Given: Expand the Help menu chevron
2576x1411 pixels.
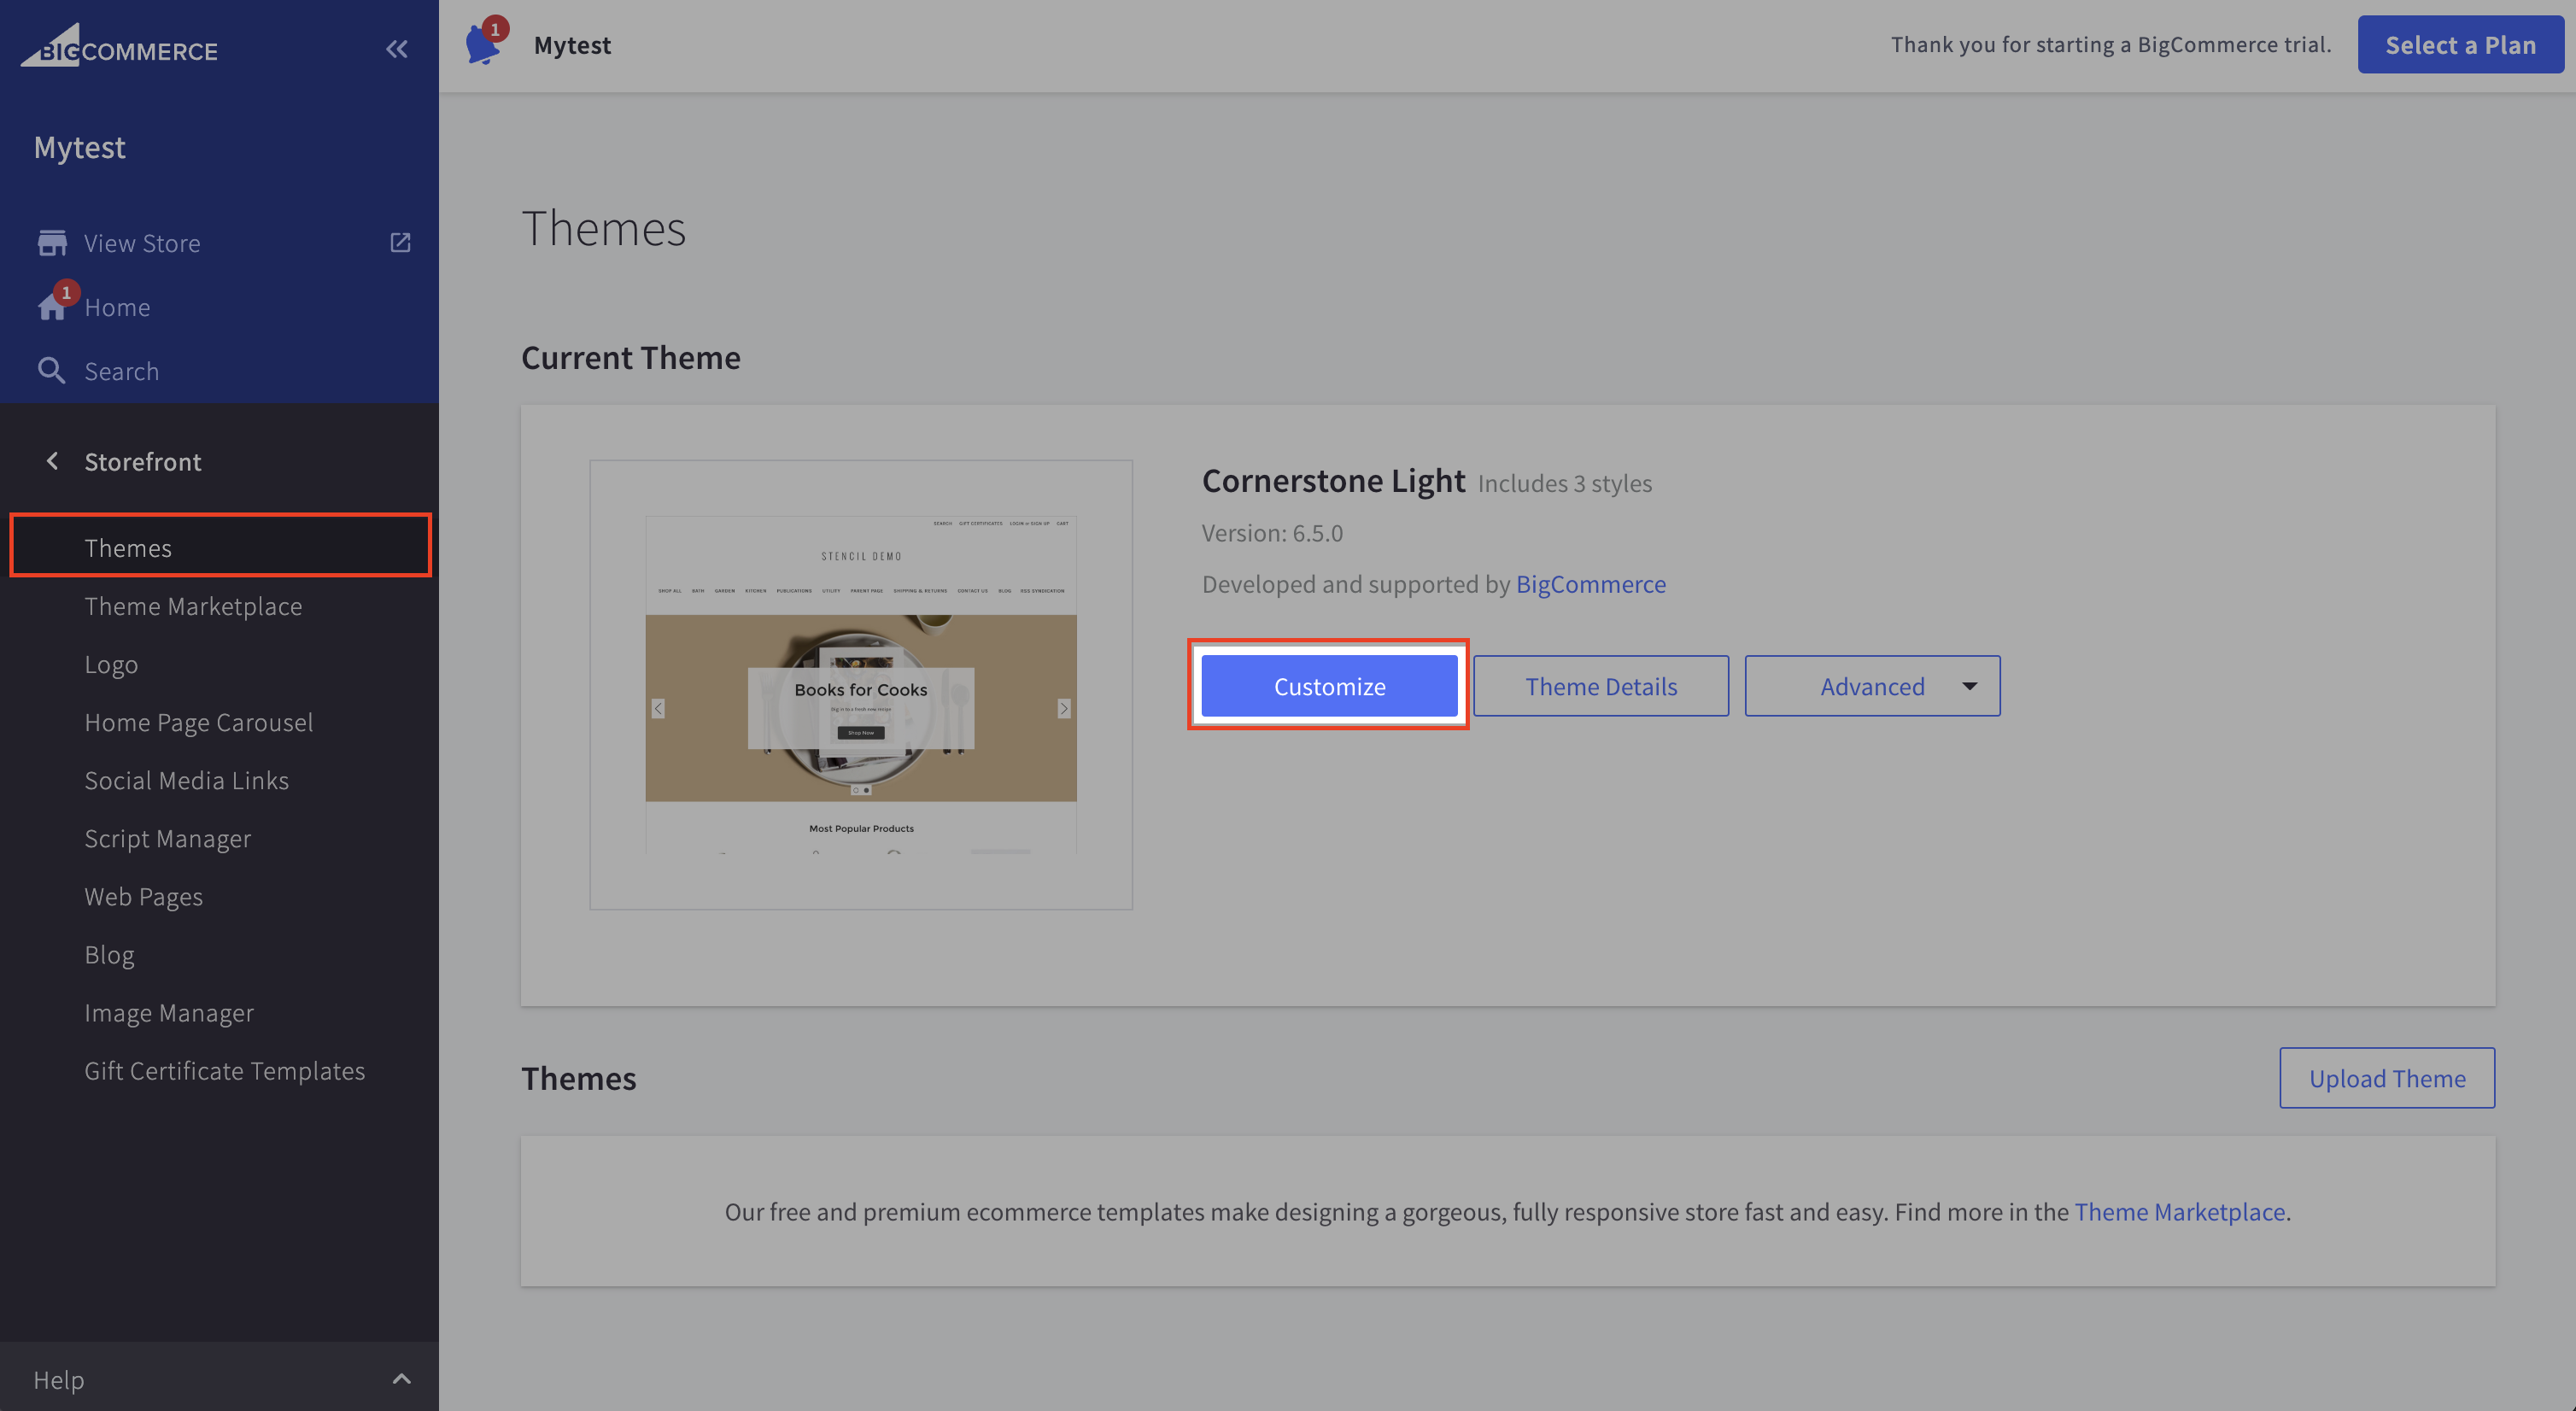Looking at the screenshot, I should [x=401, y=1379].
